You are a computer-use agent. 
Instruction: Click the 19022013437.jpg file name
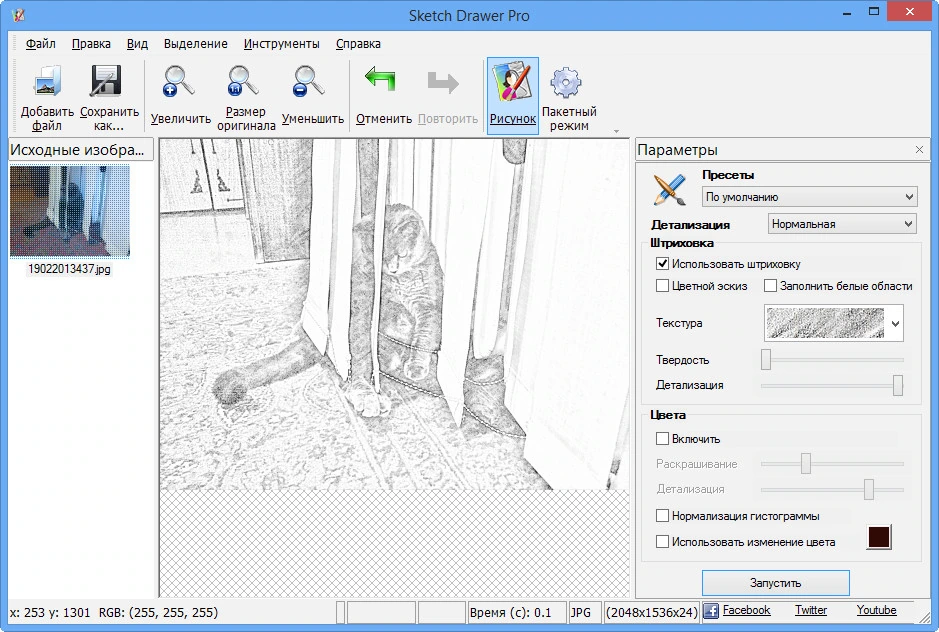69,269
